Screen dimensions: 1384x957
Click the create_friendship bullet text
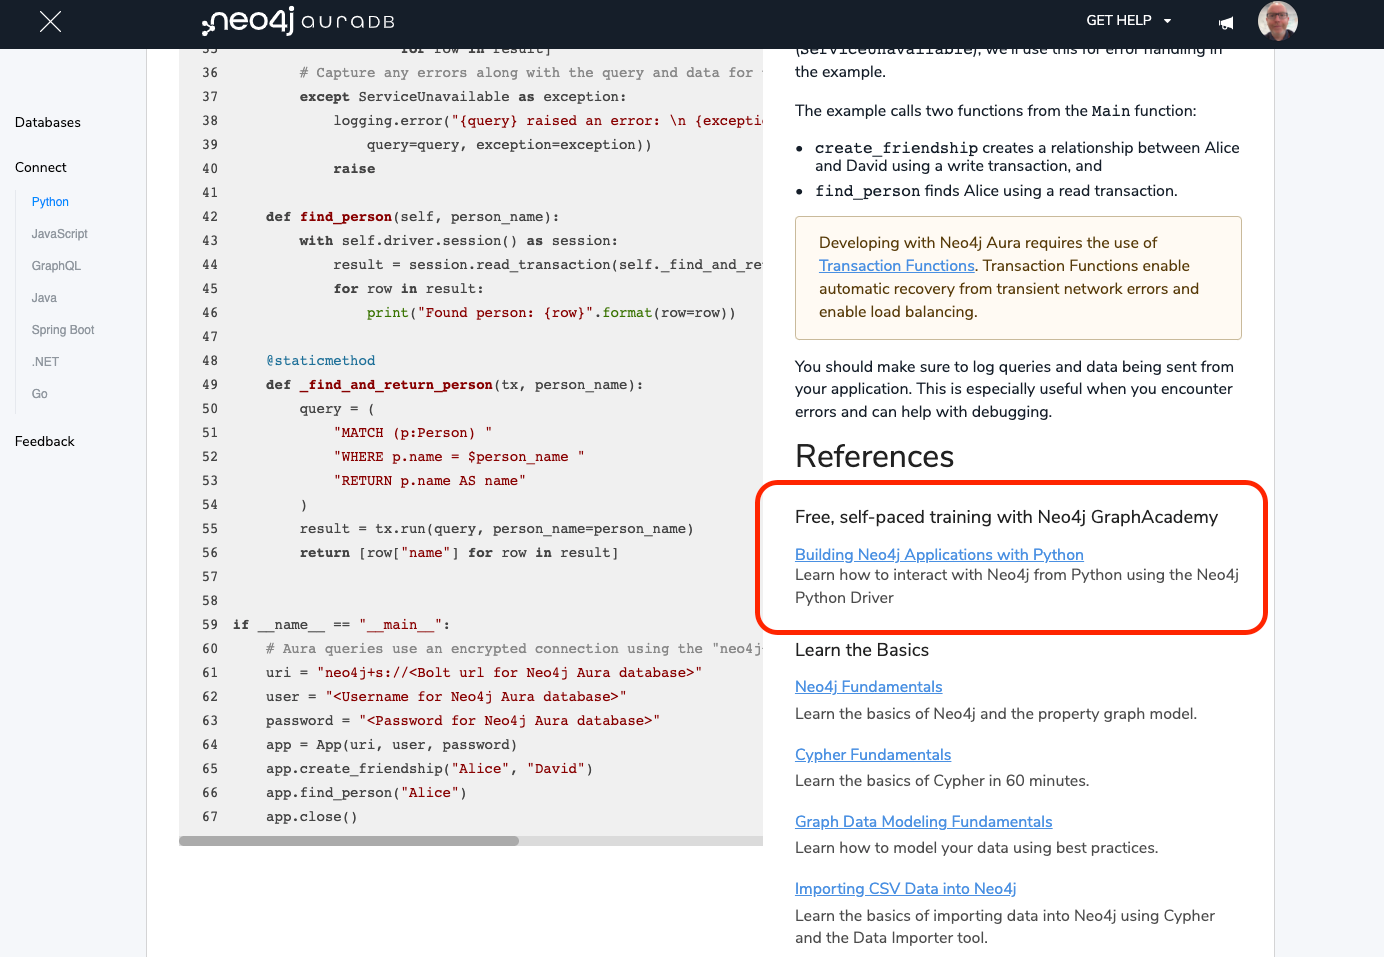coord(1027,157)
